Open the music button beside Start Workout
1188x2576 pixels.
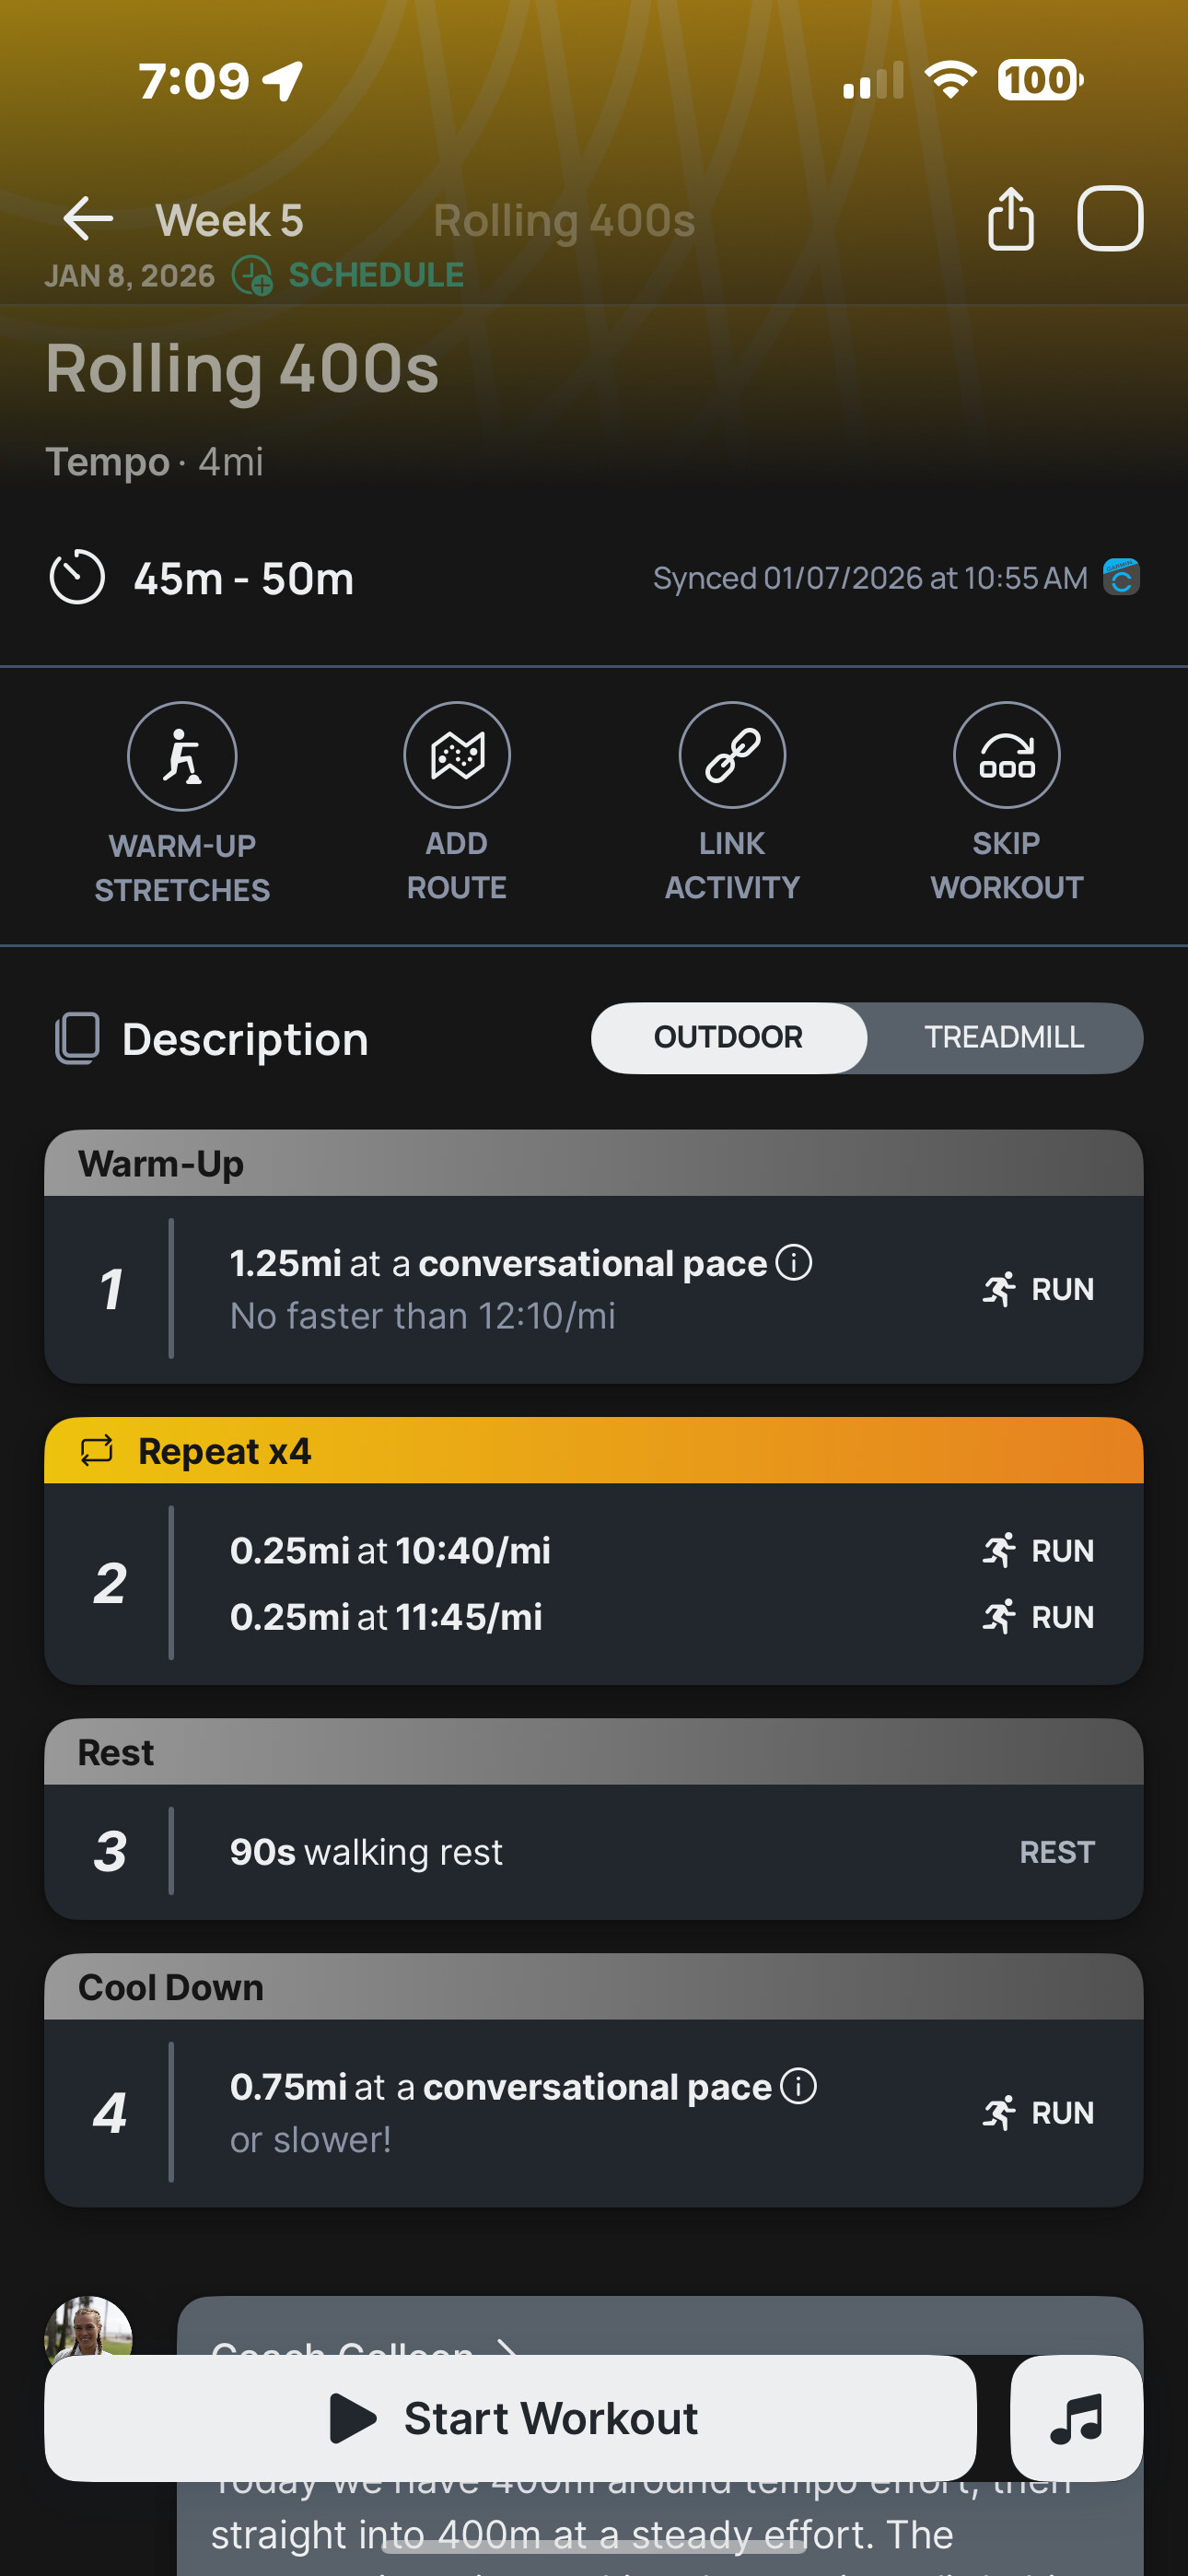pos(1076,2418)
